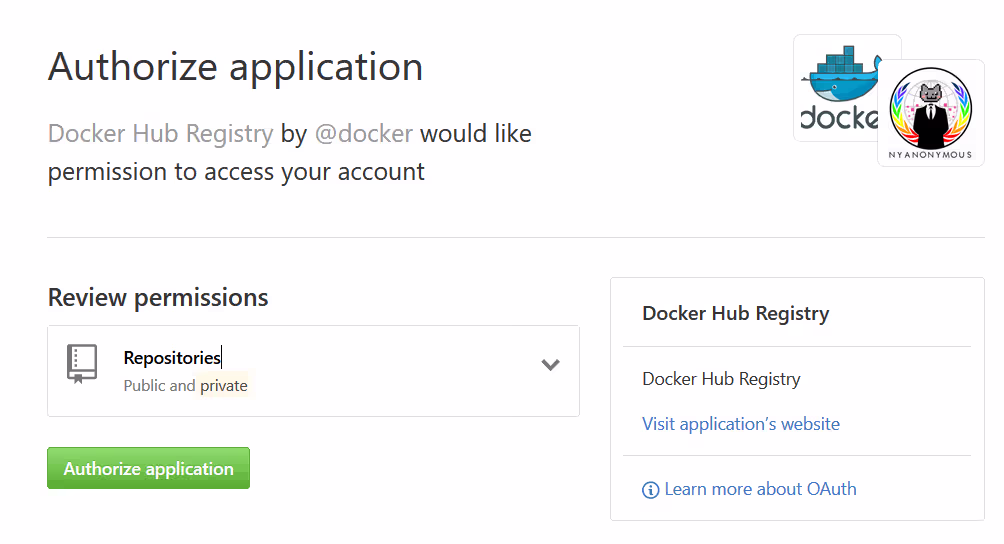Click the Review permissions heading

coord(158,297)
